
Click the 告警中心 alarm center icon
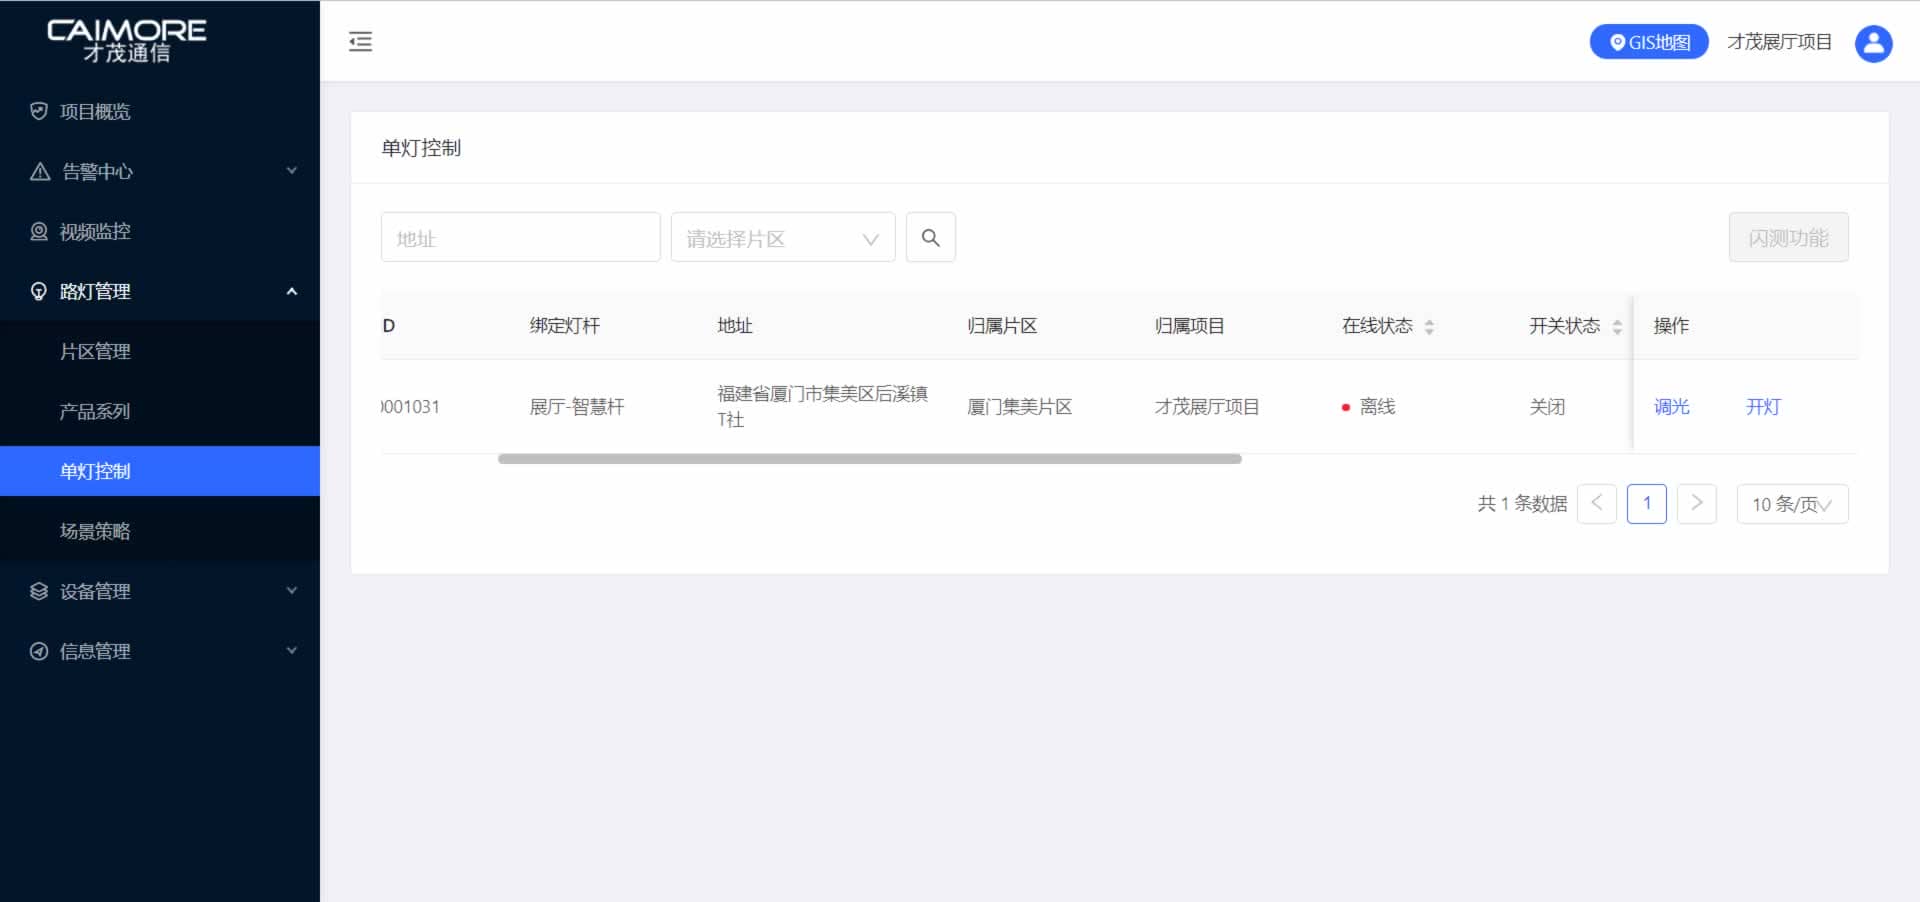38,171
